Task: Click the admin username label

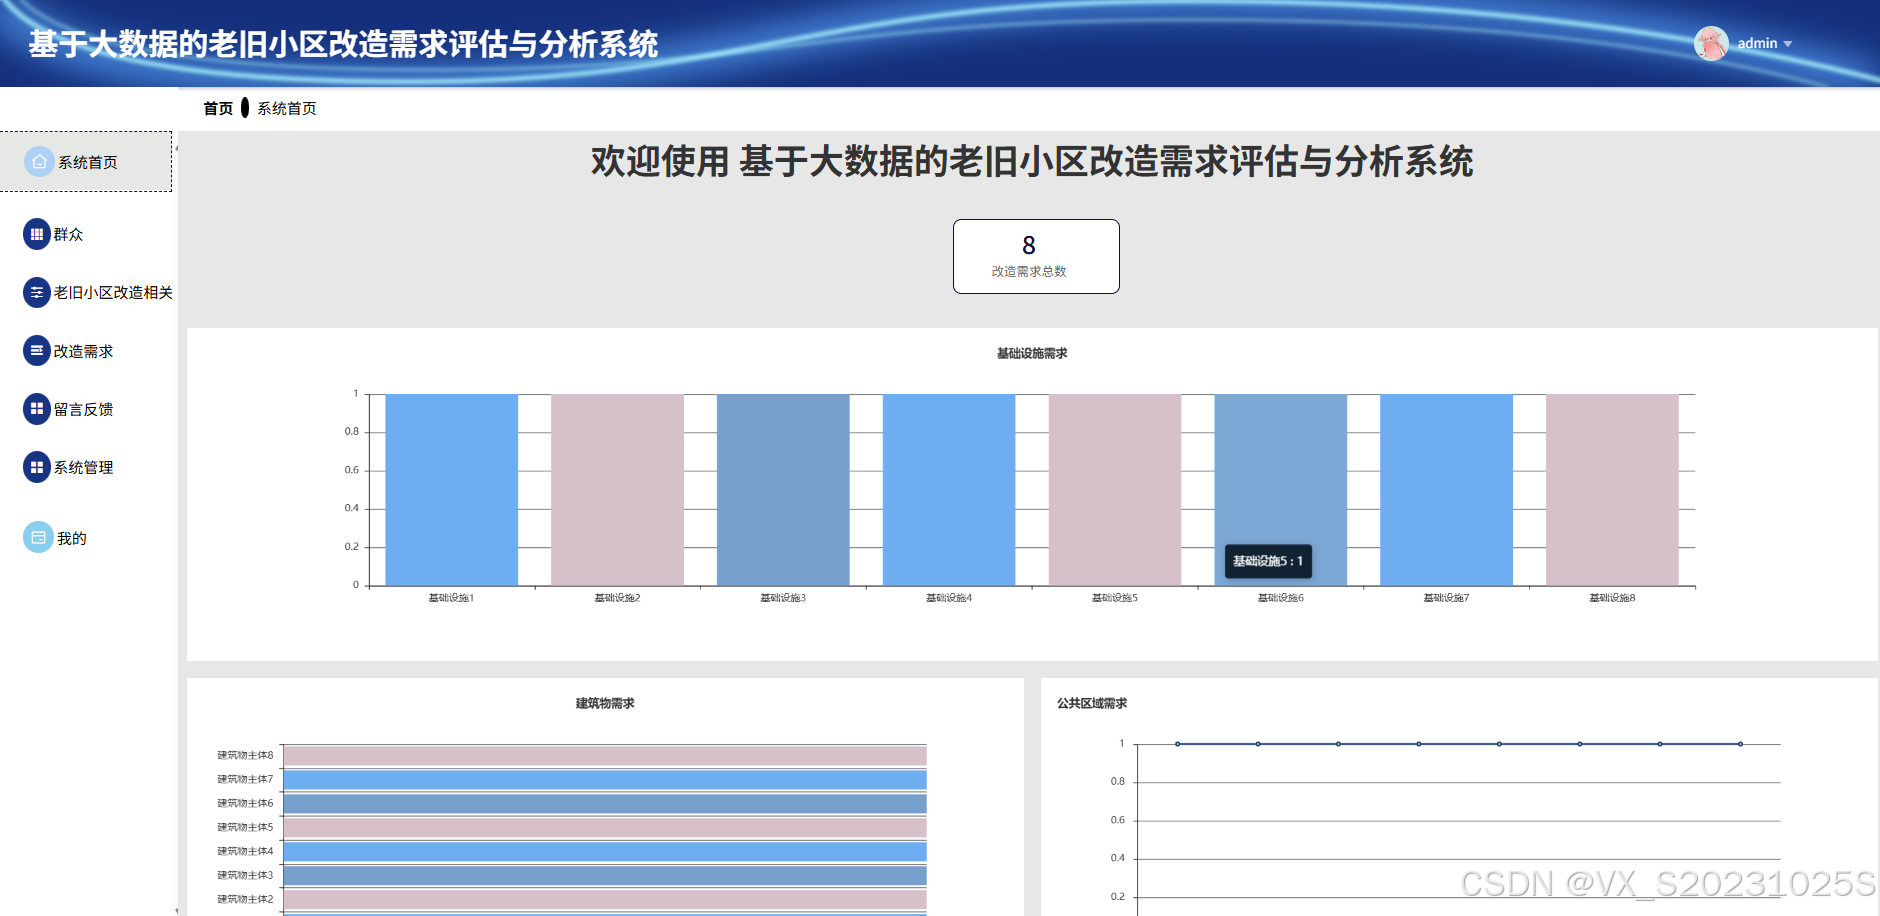Action: click(x=1757, y=43)
